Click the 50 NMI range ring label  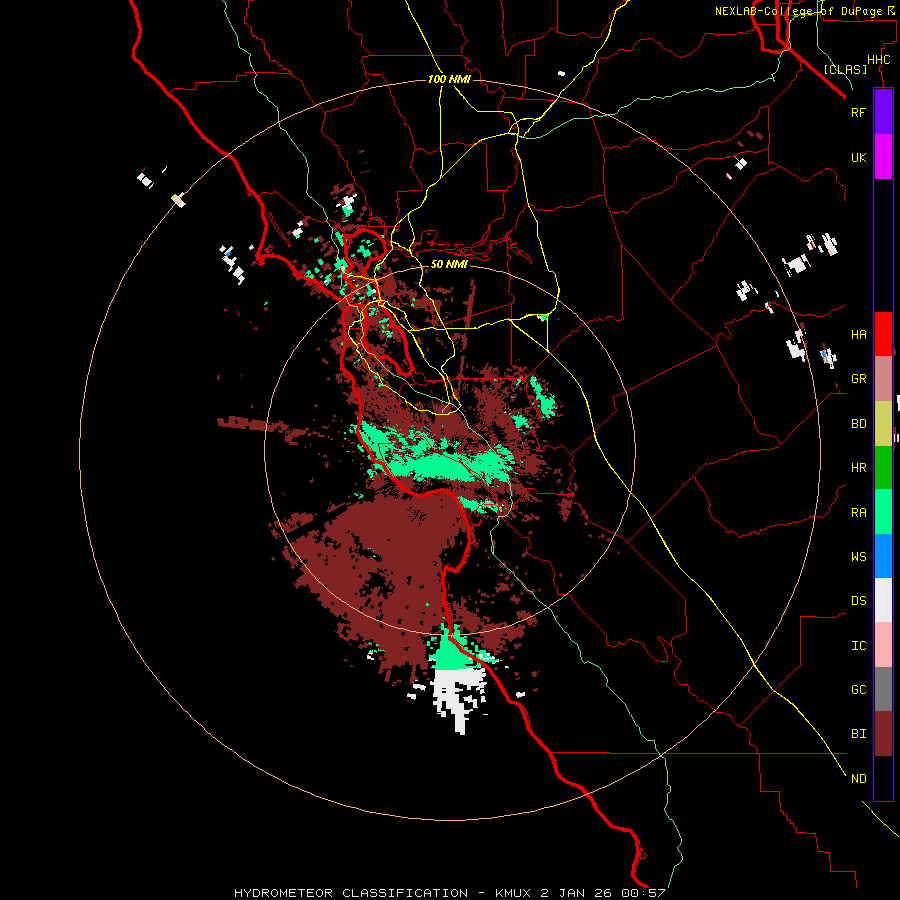[x=449, y=264]
